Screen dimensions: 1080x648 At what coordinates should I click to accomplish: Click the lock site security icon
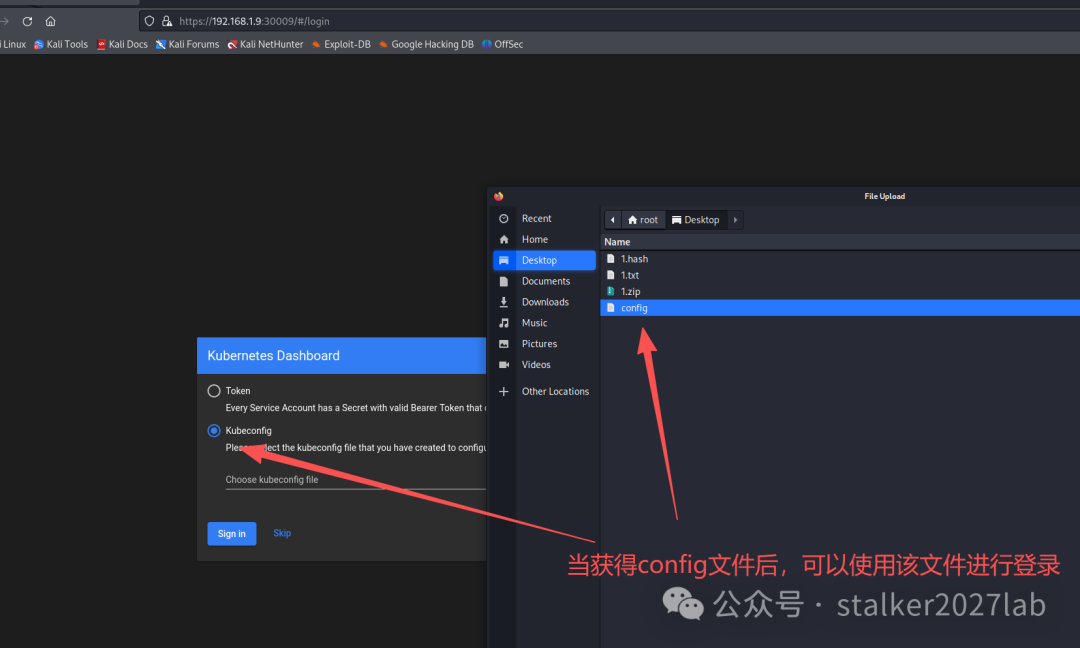pyautogui.click(x=167, y=21)
